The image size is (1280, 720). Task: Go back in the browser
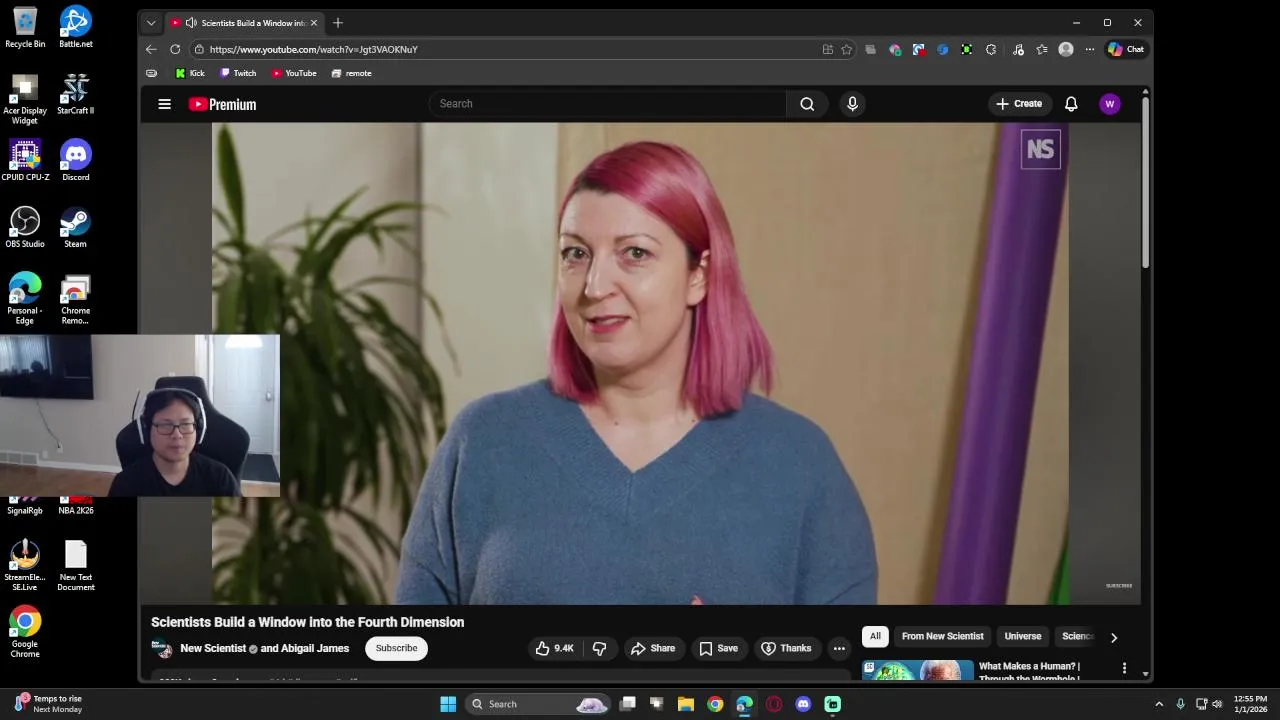151,49
